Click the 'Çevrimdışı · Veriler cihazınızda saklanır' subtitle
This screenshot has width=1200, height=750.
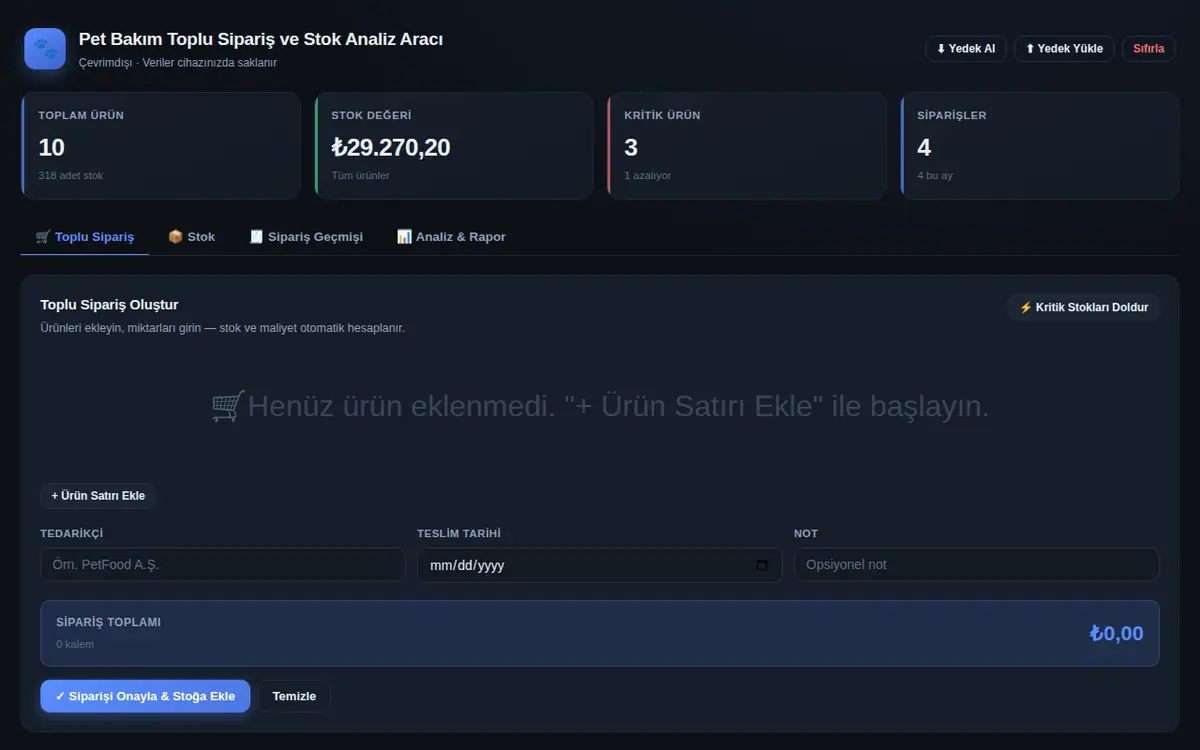(178, 62)
